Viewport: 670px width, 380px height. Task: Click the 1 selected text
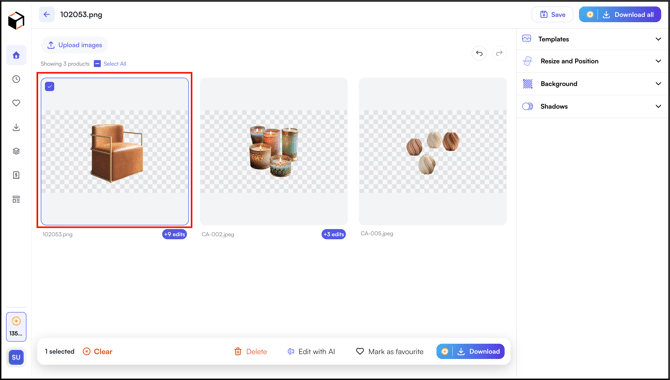59,351
